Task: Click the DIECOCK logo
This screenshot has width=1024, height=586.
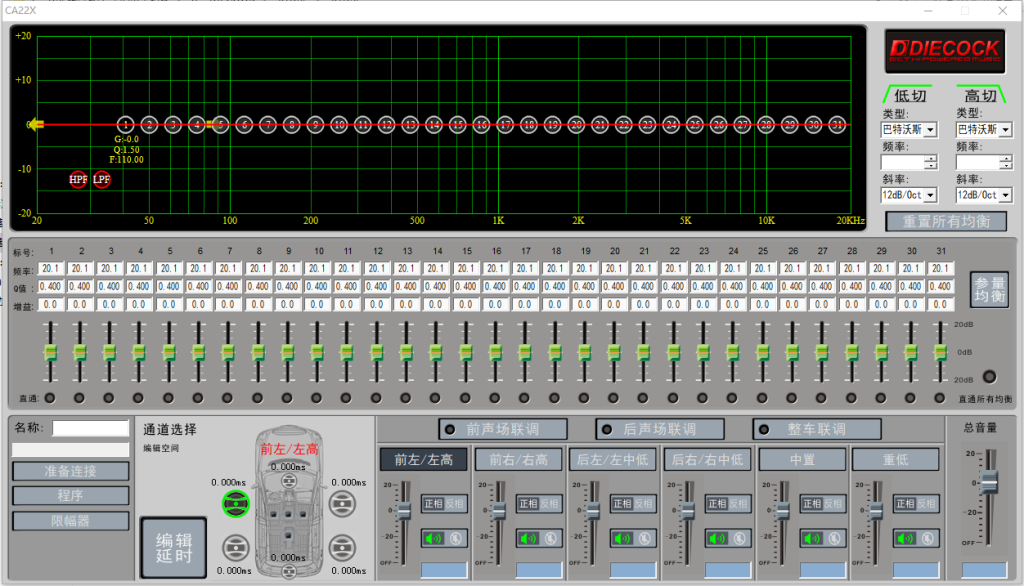Action: click(944, 50)
